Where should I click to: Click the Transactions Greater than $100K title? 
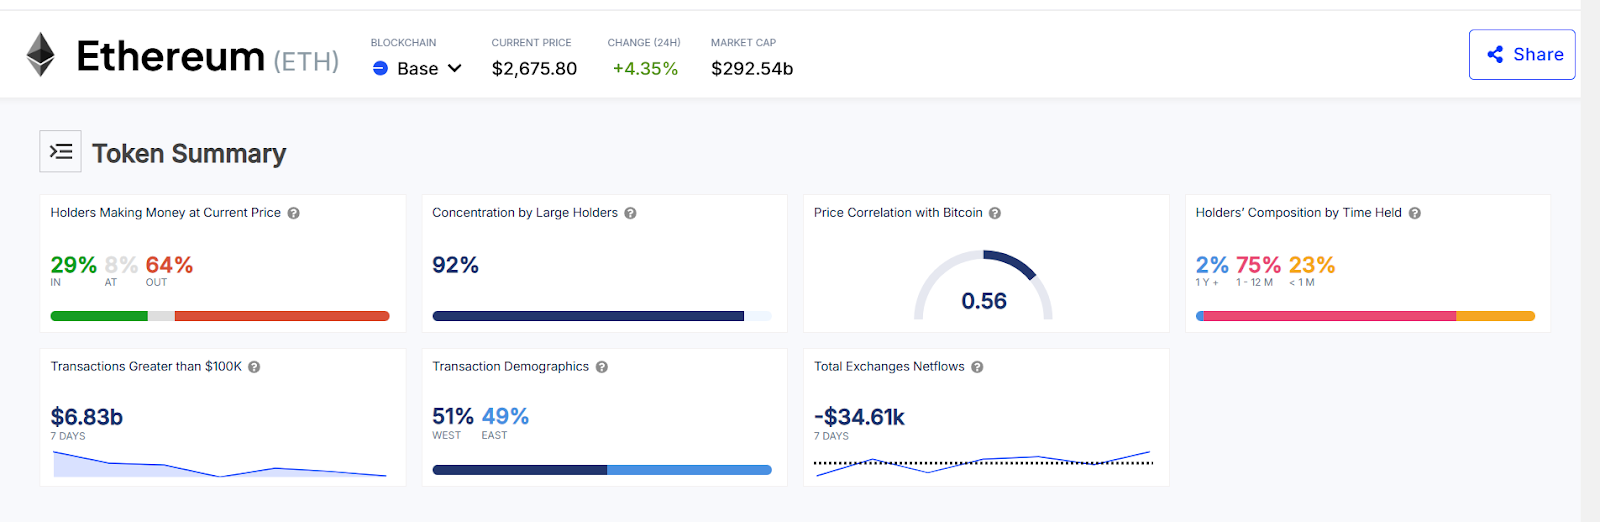(146, 367)
